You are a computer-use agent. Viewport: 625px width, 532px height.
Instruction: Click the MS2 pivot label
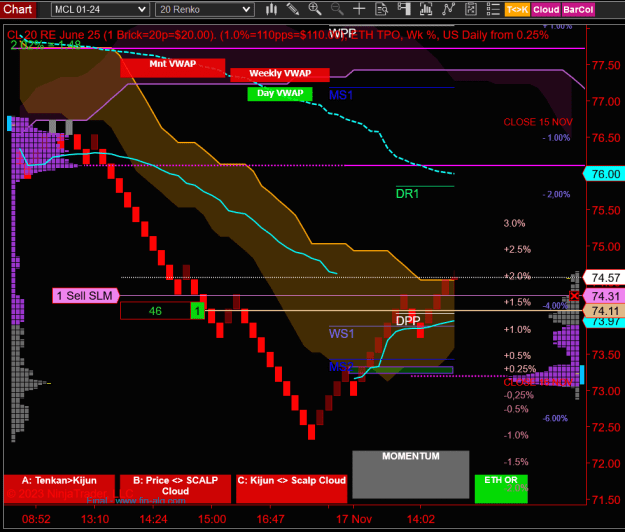pos(341,367)
